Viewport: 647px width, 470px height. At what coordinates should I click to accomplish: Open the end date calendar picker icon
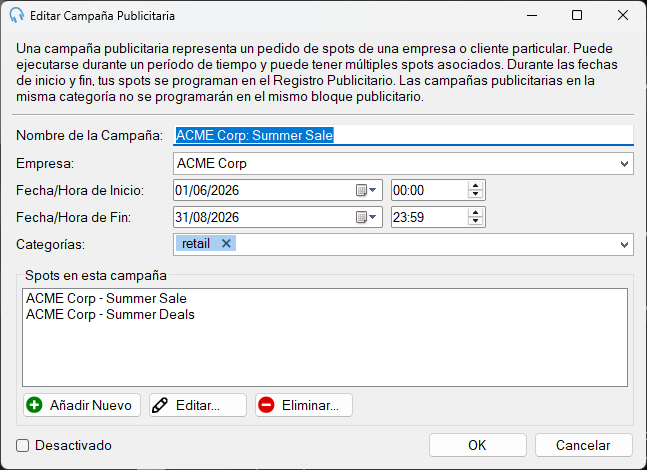click(x=366, y=217)
